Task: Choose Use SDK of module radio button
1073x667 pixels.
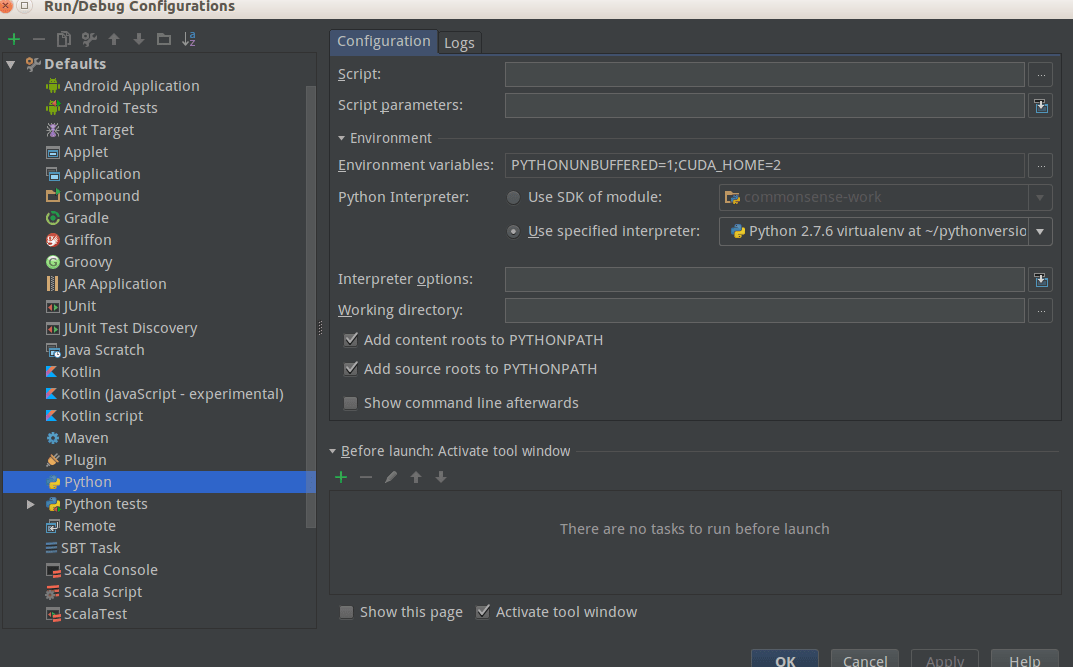Action: click(x=513, y=198)
